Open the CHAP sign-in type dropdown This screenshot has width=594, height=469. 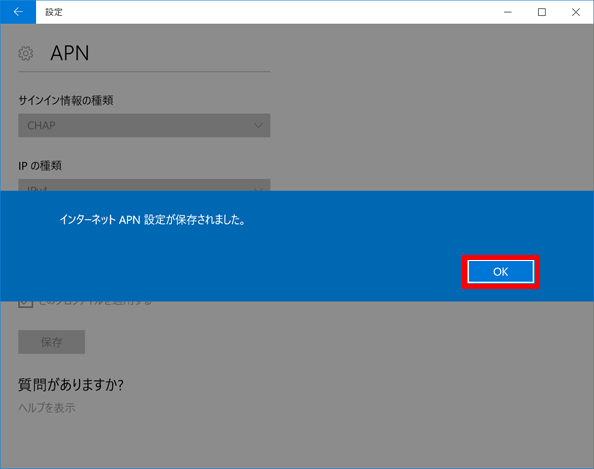[x=144, y=125]
